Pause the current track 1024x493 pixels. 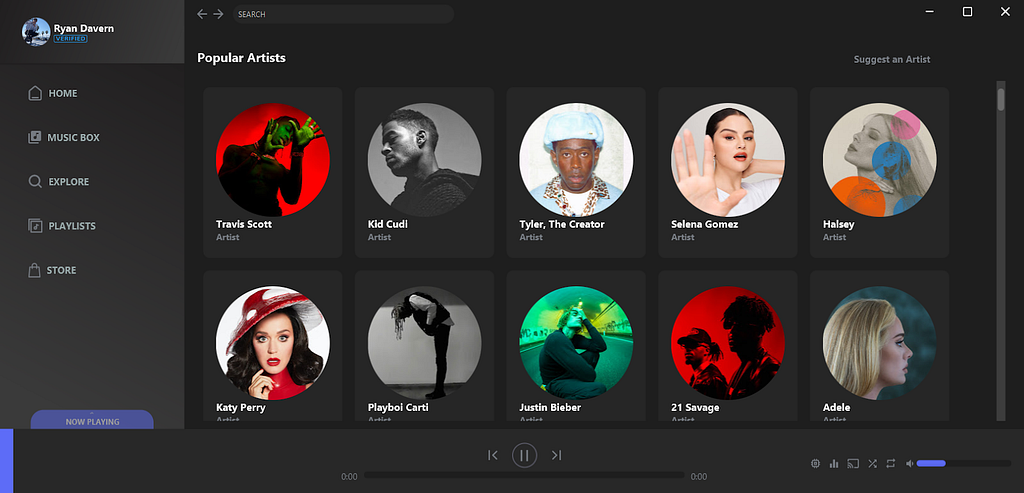524,455
